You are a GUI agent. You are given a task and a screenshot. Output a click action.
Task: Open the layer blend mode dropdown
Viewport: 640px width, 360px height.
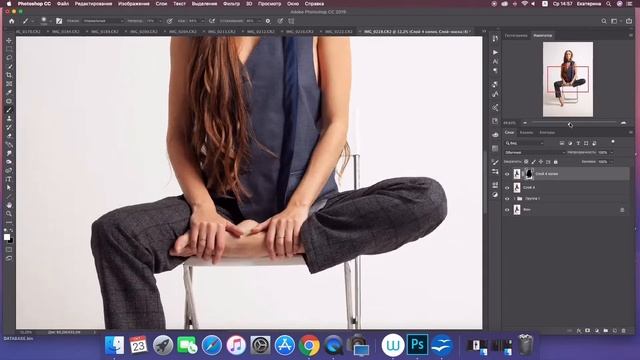point(535,153)
